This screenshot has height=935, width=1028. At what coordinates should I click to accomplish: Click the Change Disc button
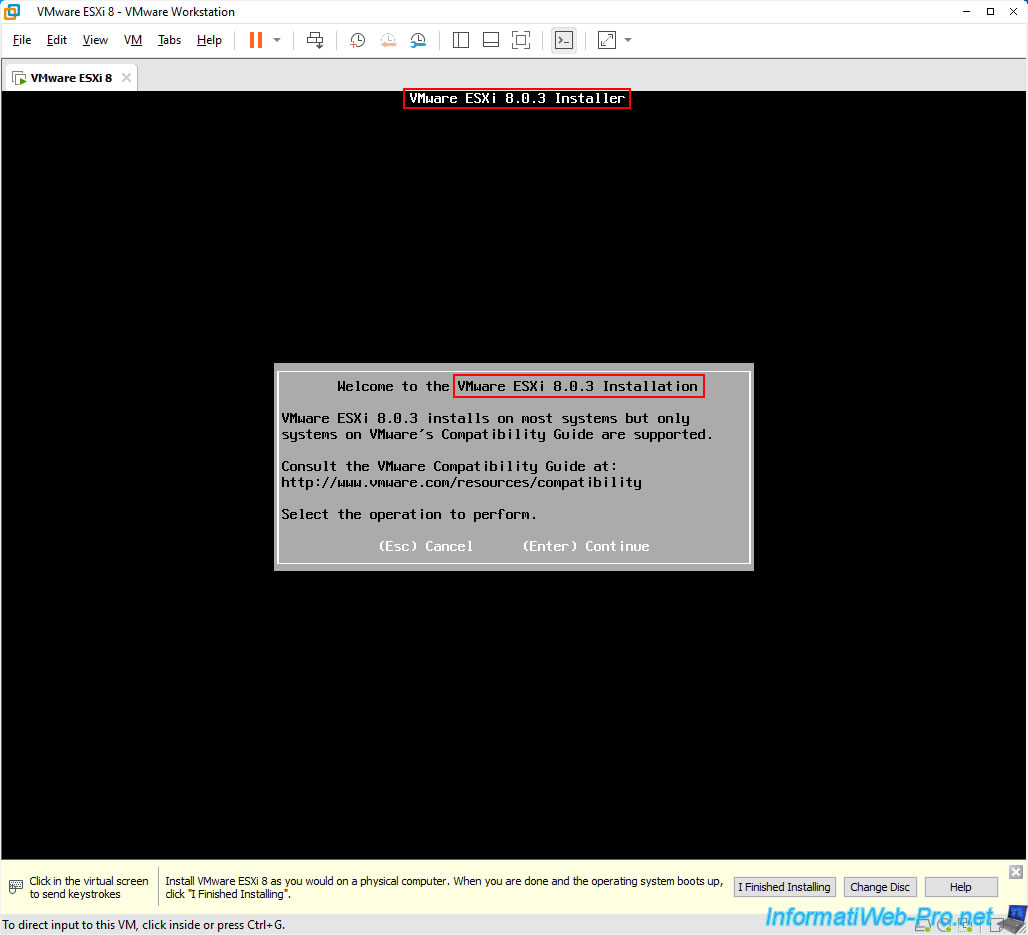pyautogui.click(x=880, y=887)
